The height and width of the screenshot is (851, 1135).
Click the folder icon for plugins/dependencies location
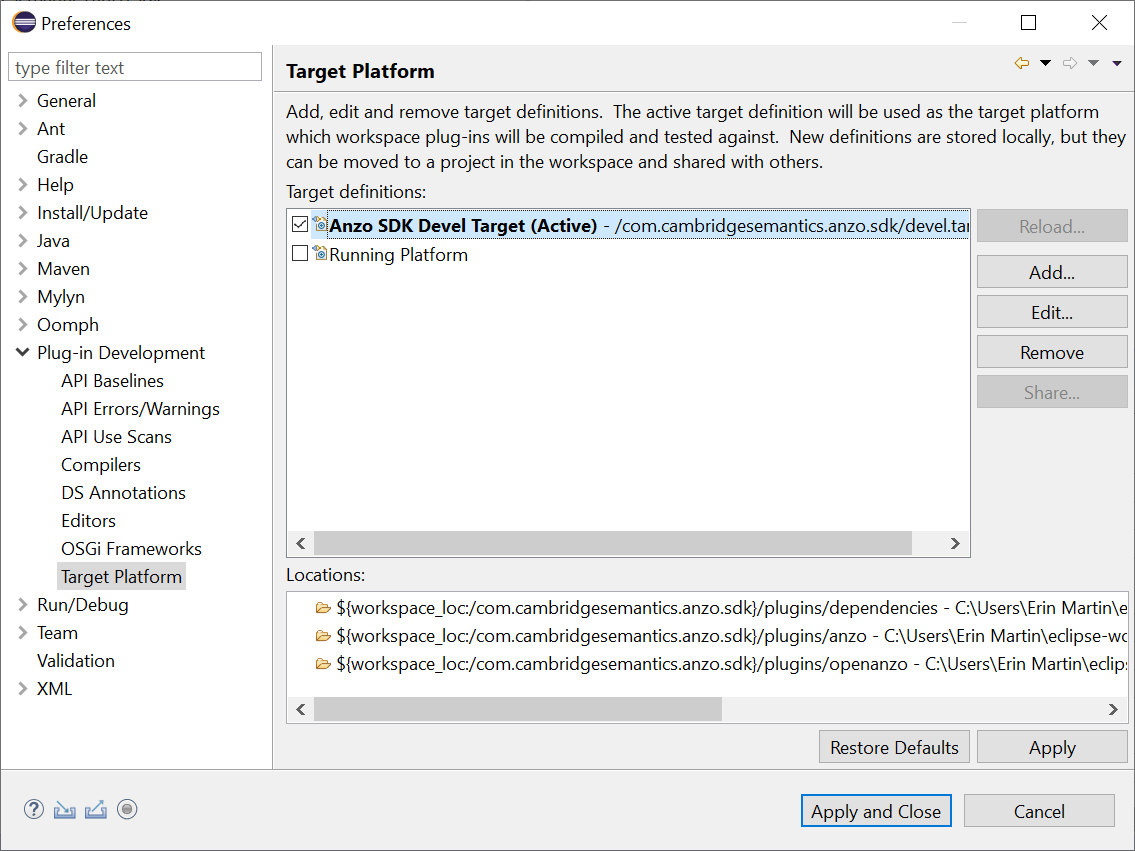tap(323, 608)
